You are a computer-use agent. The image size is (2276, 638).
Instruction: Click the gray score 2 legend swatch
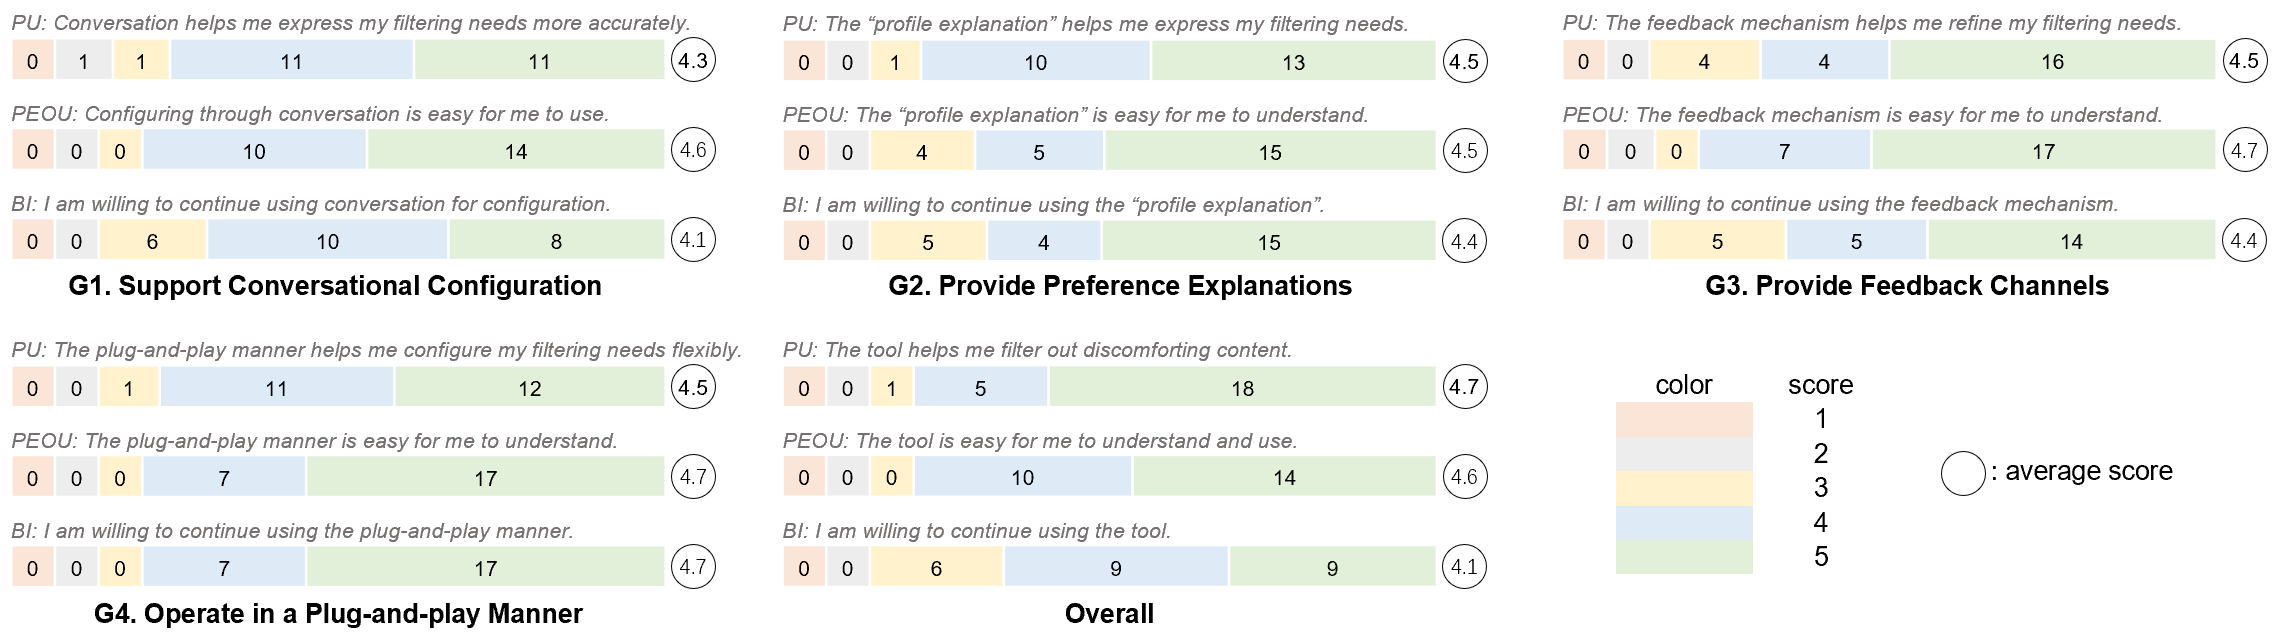(x=1684, y=454)
